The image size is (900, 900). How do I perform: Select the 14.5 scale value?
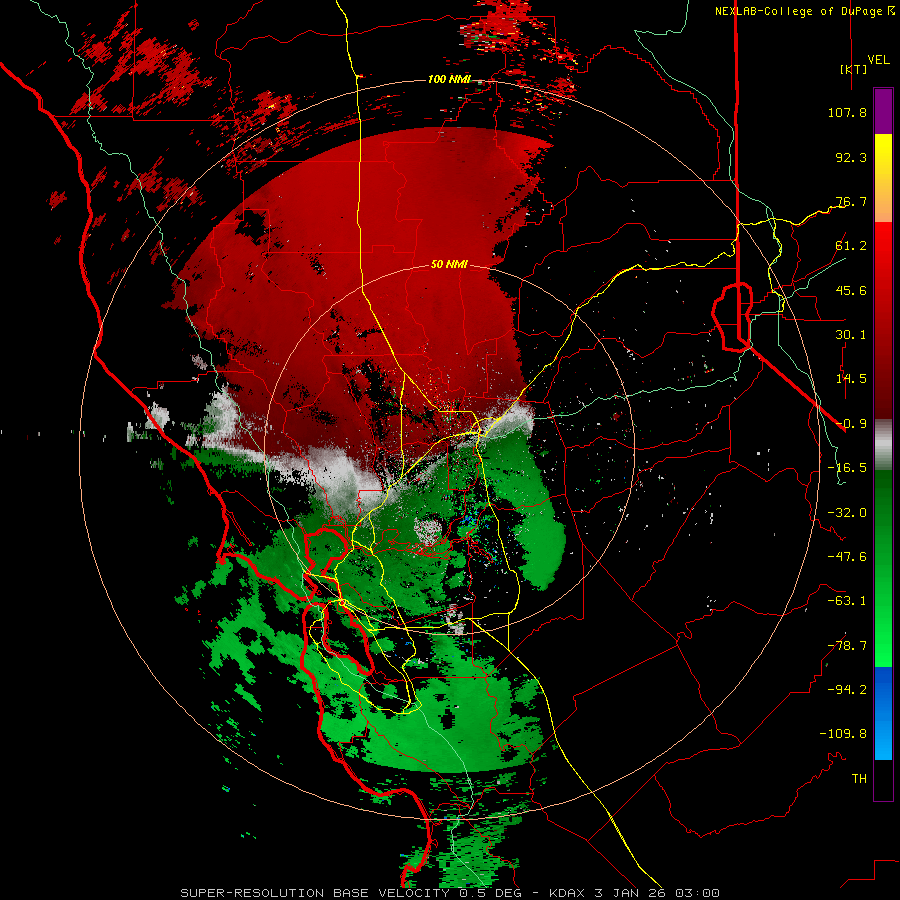click(x=851, y=379)
